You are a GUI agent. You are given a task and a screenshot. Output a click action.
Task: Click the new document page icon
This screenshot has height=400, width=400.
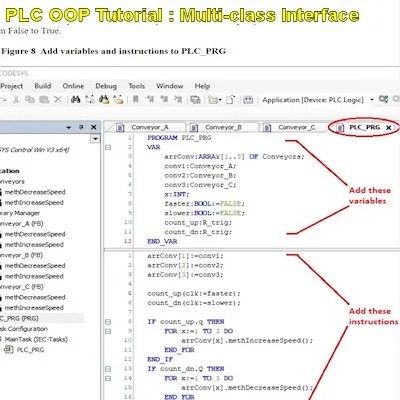tap(230, 100)
